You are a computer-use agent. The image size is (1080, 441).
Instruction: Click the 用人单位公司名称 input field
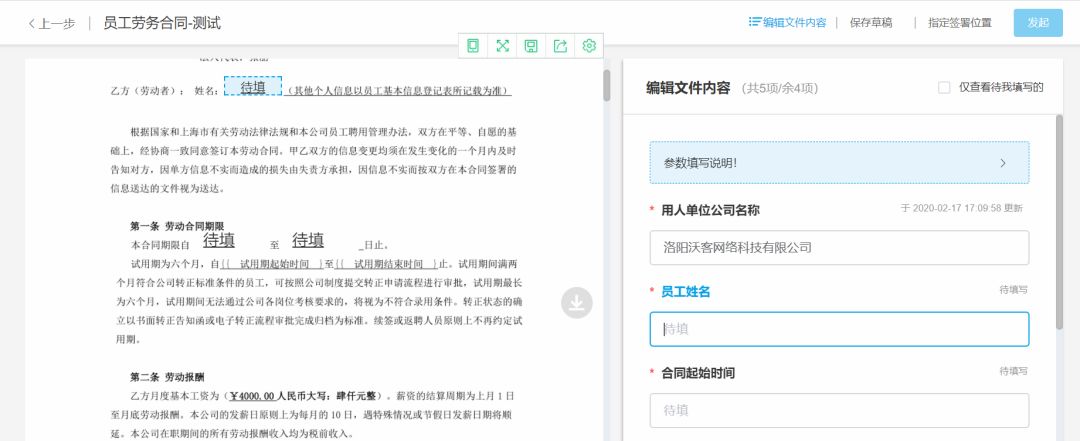838,247
